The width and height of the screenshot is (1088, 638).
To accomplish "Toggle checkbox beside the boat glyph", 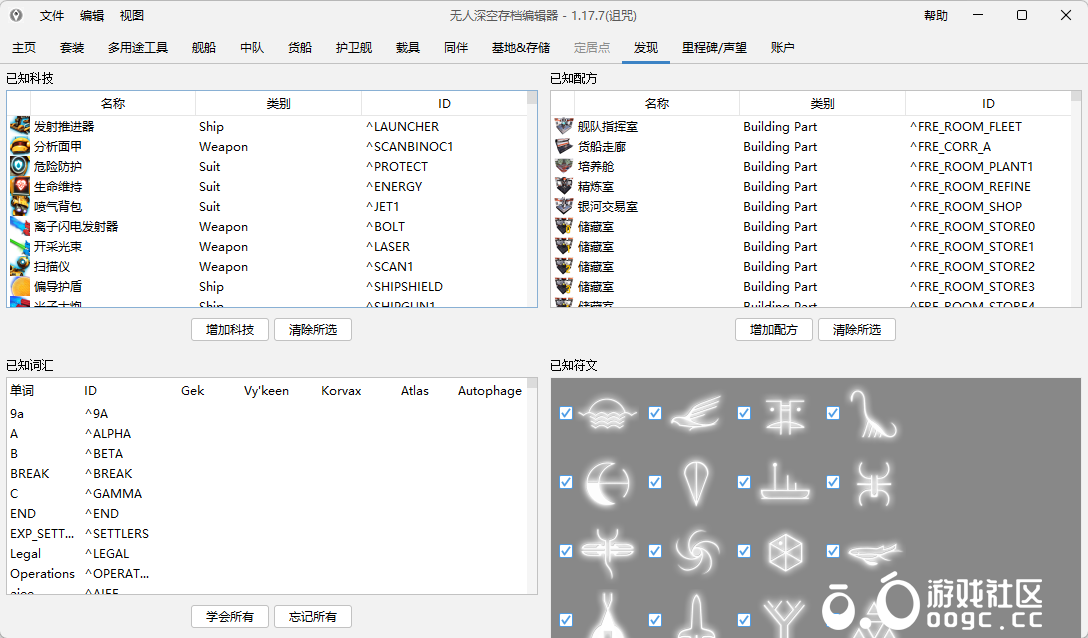I will pyautogui.click(x=744, y=482).
